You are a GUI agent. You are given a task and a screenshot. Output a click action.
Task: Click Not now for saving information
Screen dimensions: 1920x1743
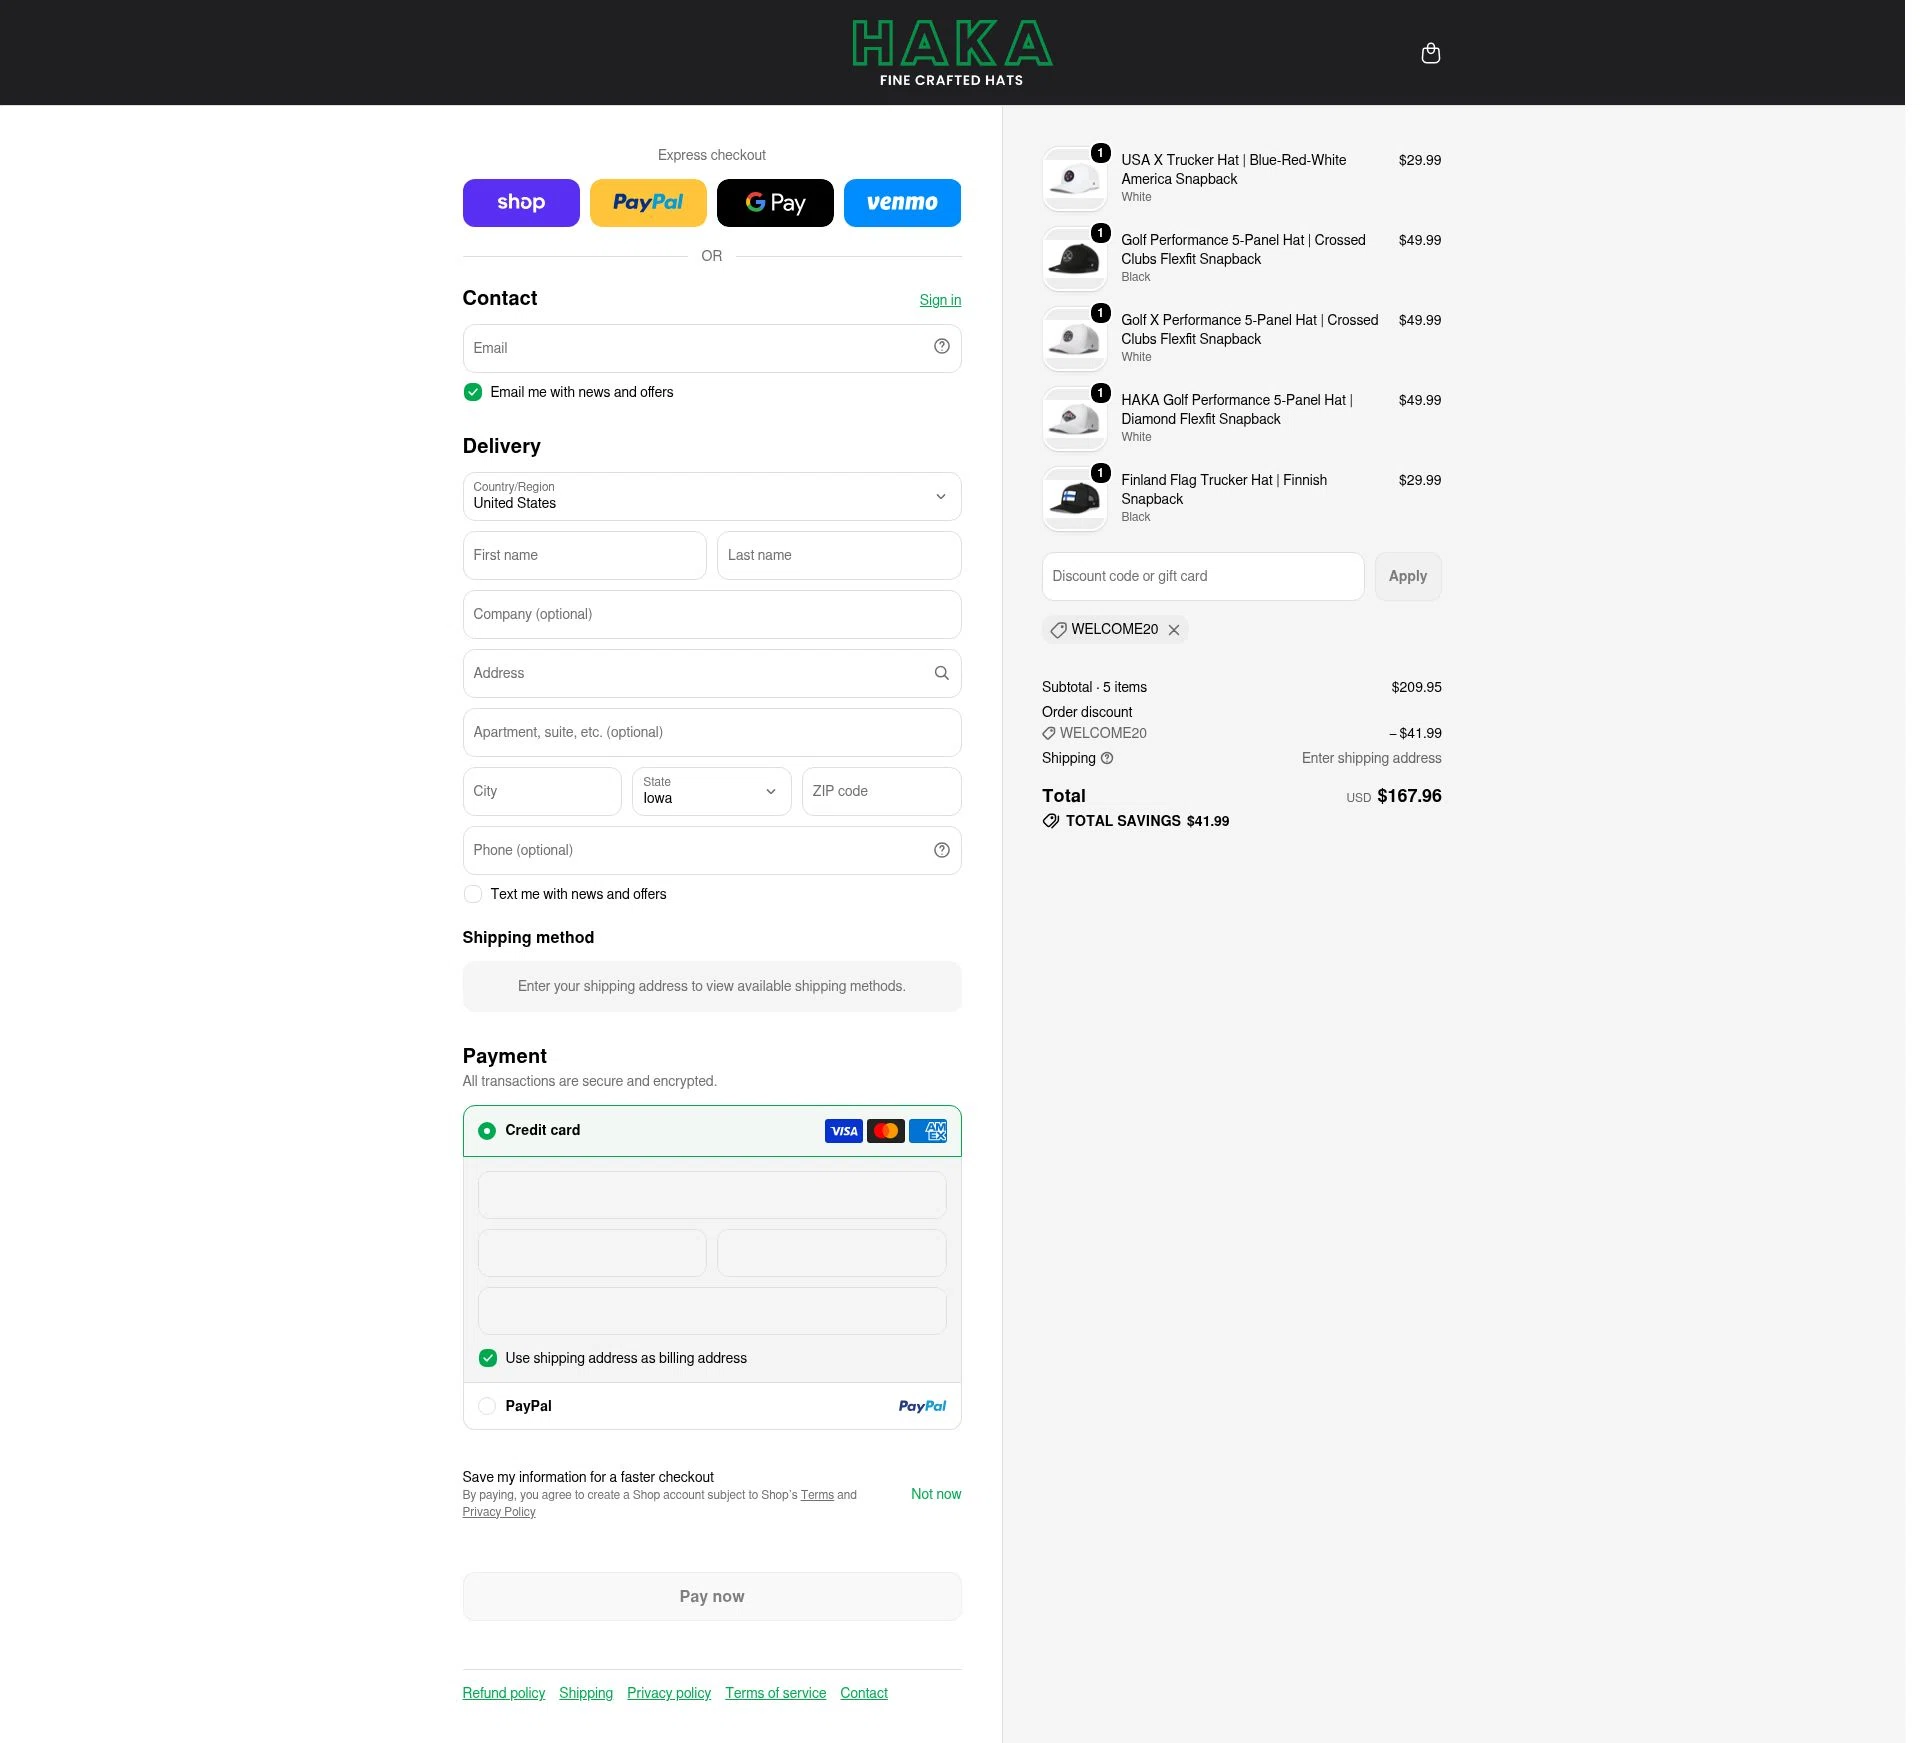(936, 1494)
